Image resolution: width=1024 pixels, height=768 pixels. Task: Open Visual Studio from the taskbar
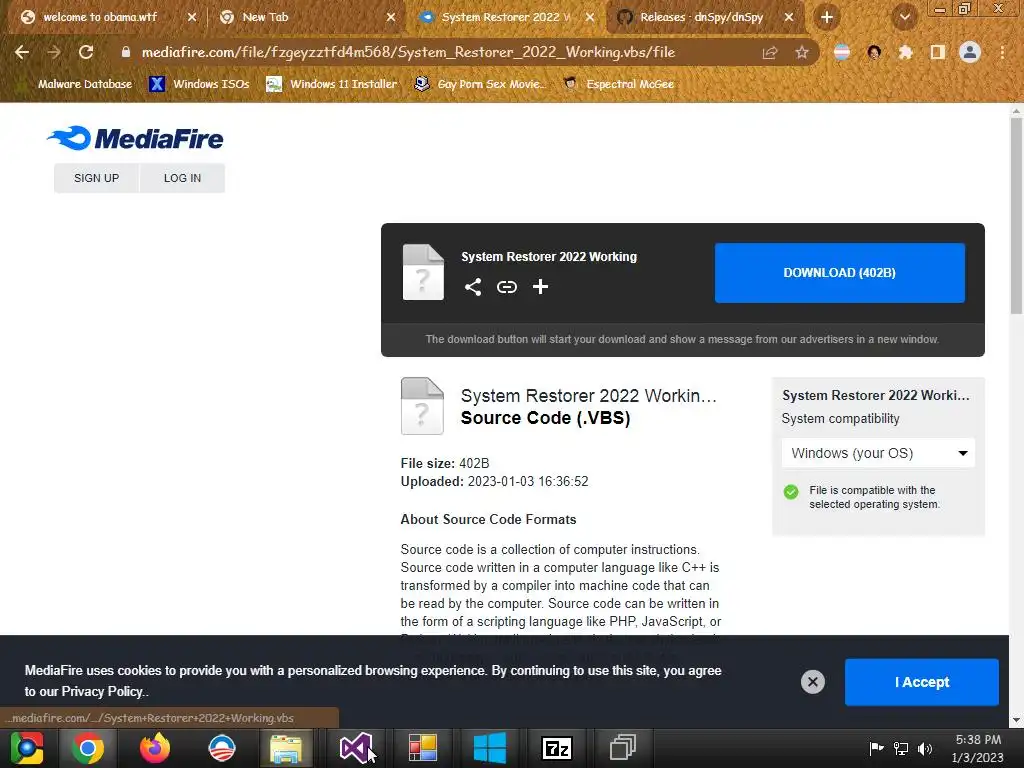[356, 747]
